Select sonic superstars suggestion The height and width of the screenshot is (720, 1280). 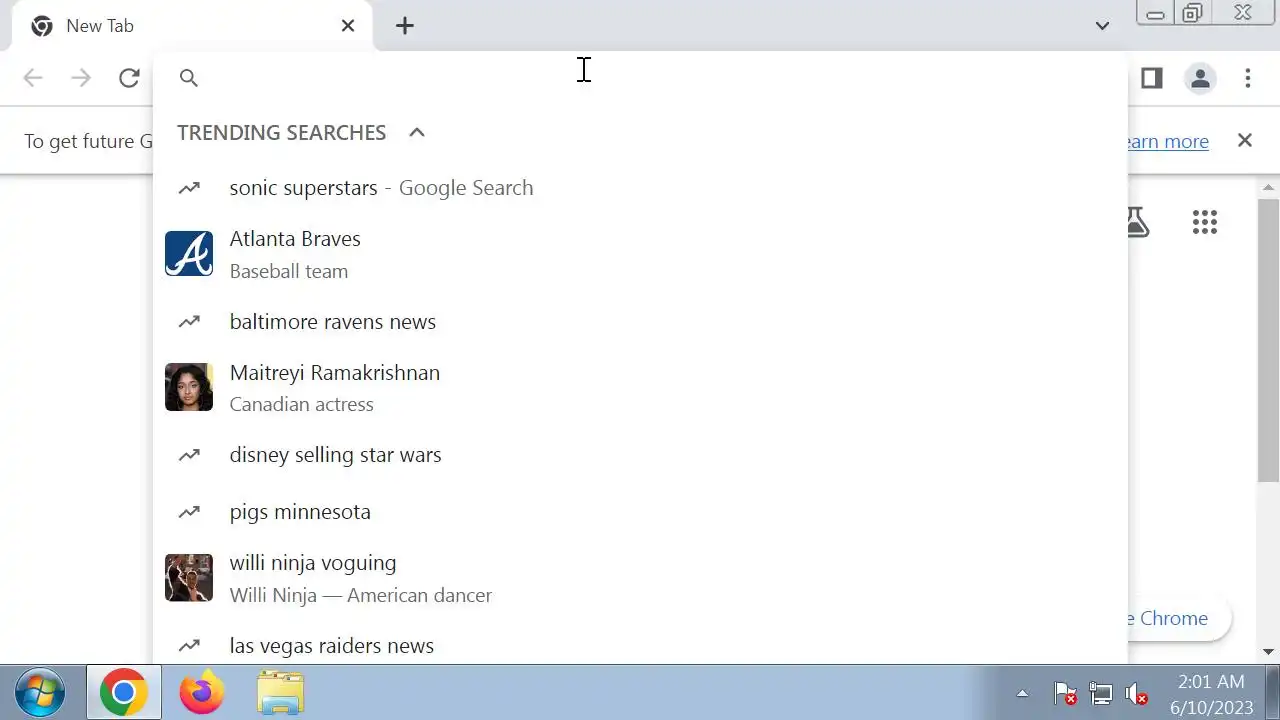640,188
